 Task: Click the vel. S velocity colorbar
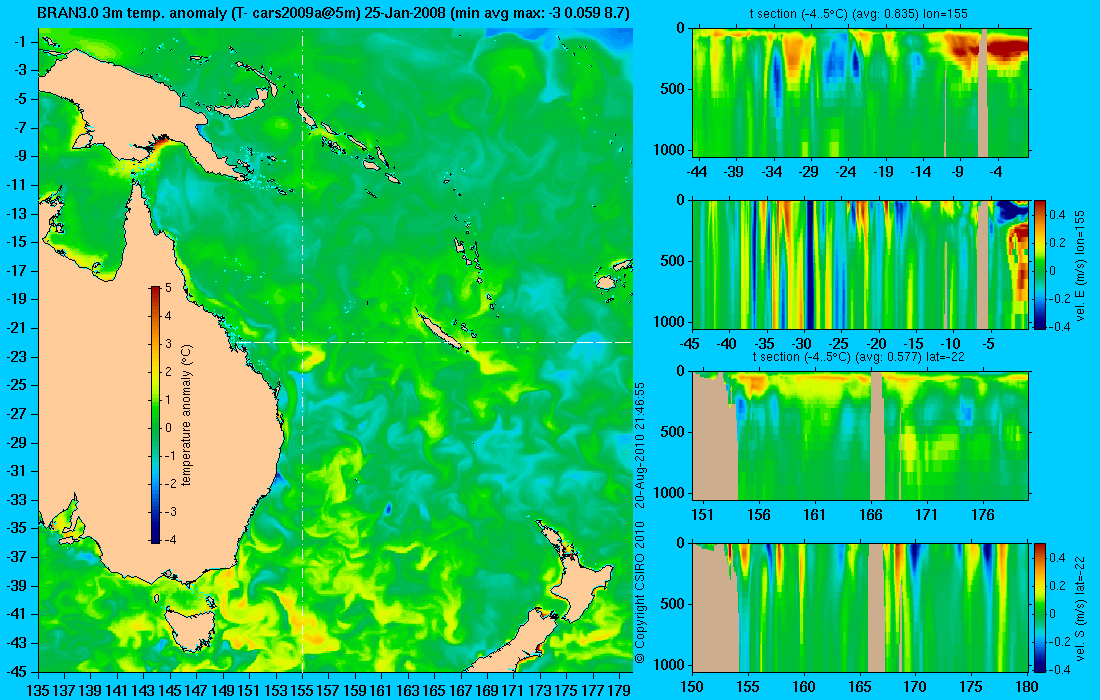tap(1039, 607)
